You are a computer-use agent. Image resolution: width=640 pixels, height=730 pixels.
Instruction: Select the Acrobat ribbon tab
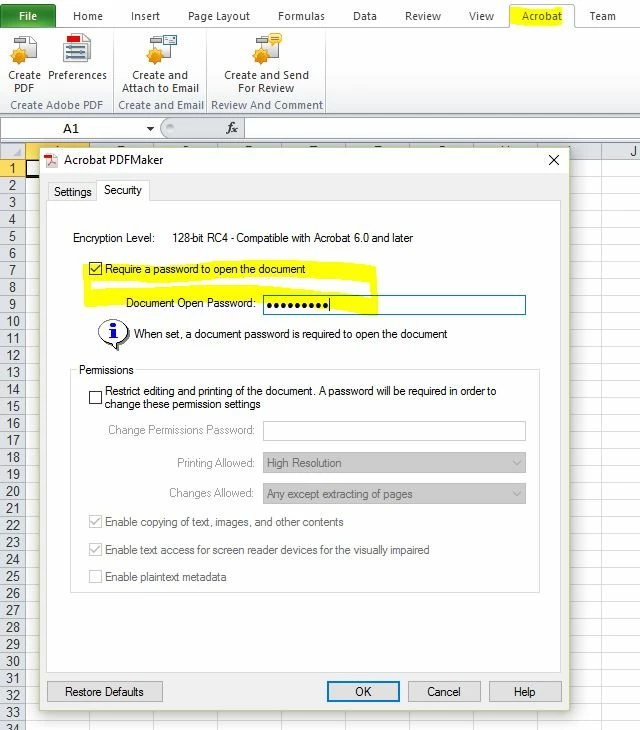(x=542, y=16)
